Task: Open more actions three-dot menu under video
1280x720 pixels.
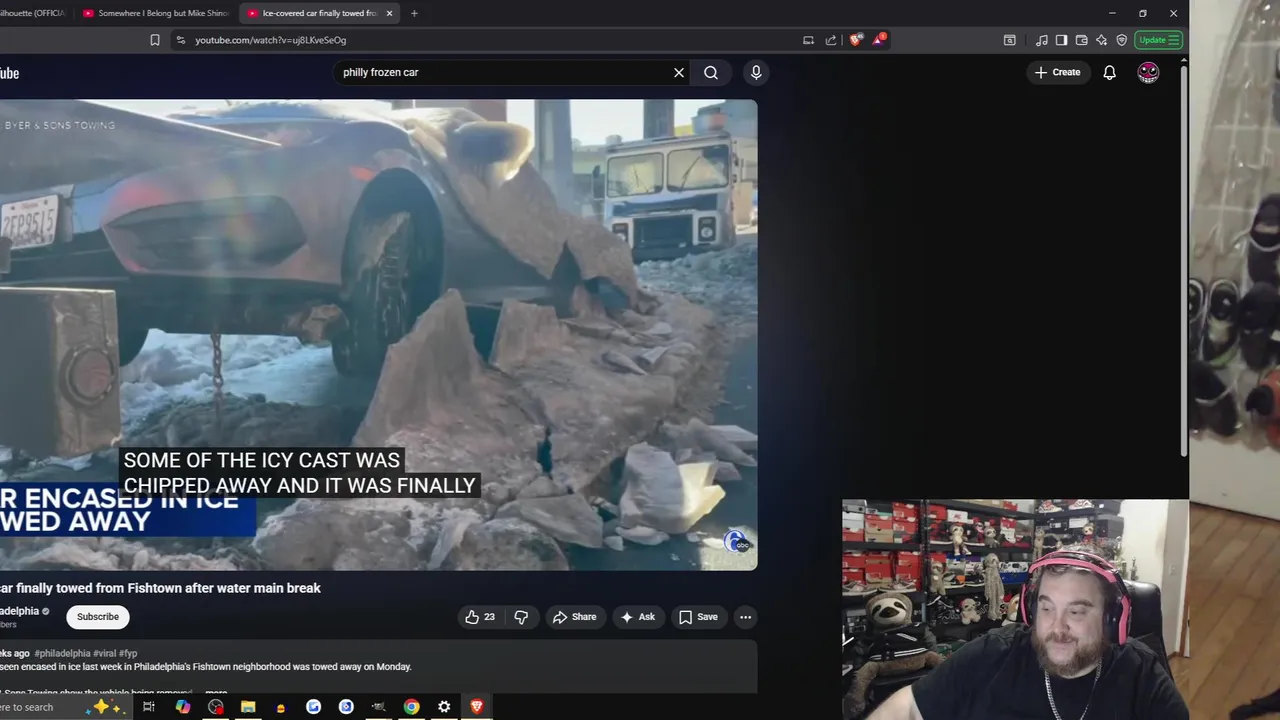Action: [745, 617]
